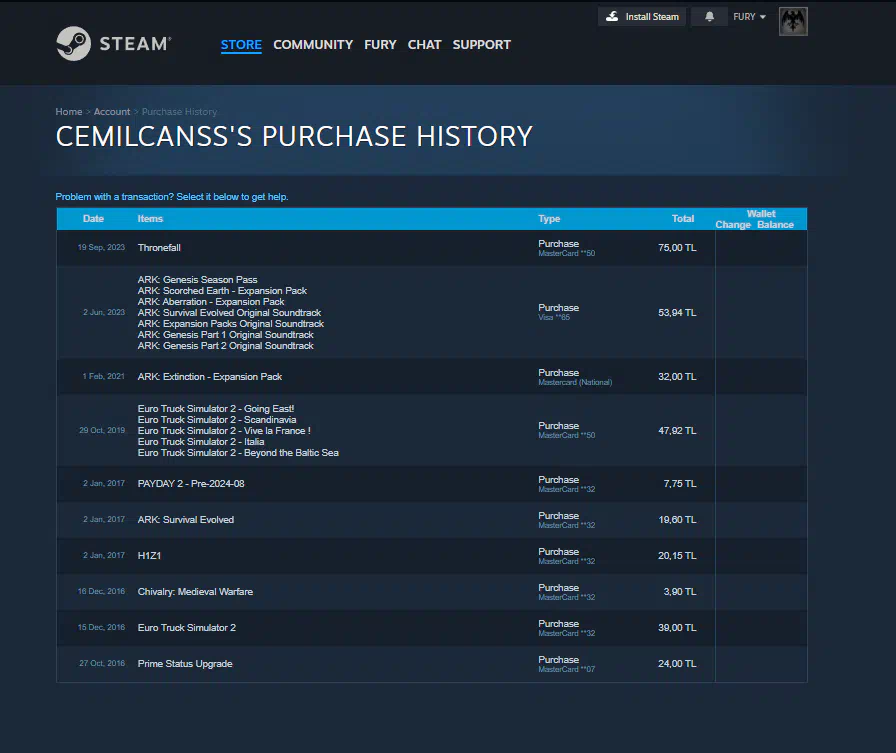Image resolution: width=896 pixels, height=753 pixels.
Task: Open the FURY account dropdown
Action: coord(749,17)
